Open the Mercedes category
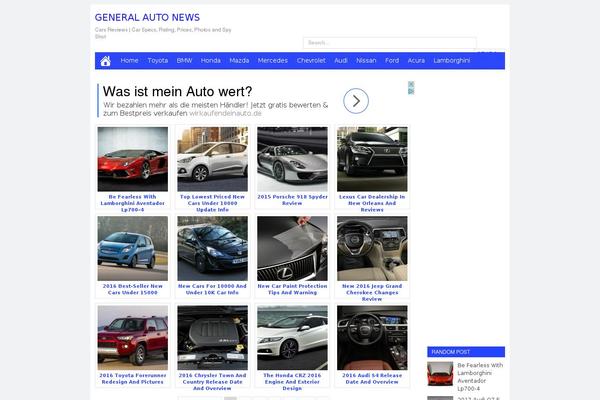Viewport: 600px width, 400px height. [272, 60]
